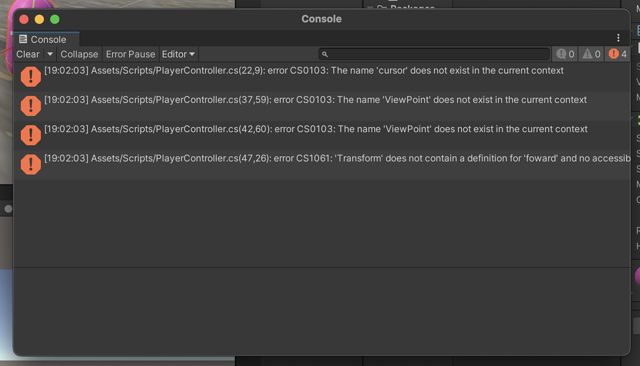The height and width of the screenshot is (366, 640).
Task: Minimize the Console window with yellow button
Action: (39, 19)
